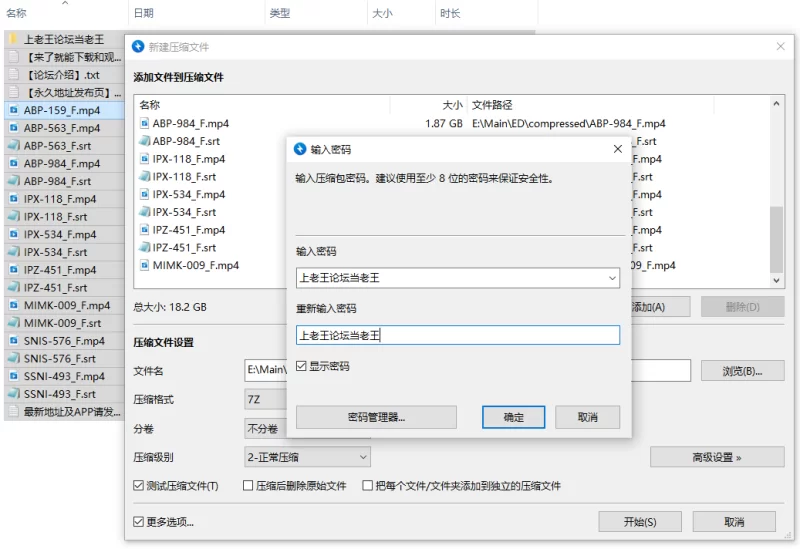Click the SNIS-576_F.srt icon in Explorer
Image resolution: width=800 pixels, height=549 pixels.
pyautogui.click(x=14, y=358)
